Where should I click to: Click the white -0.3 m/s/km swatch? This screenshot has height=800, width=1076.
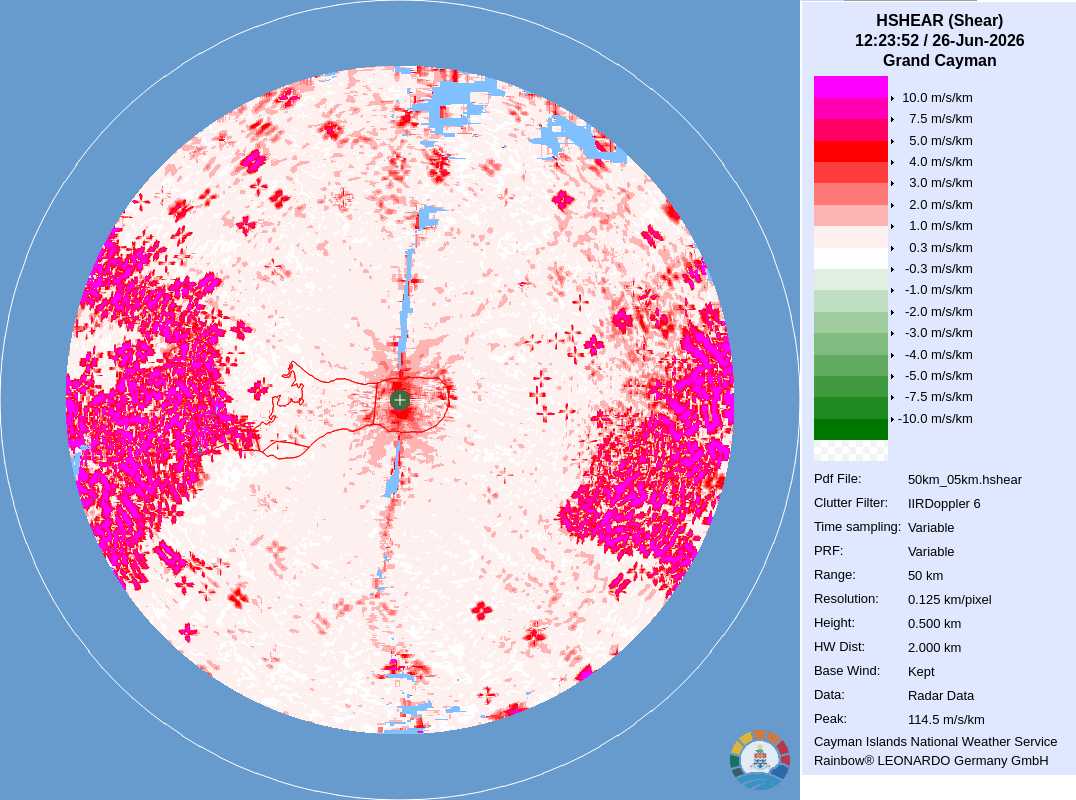850,258
